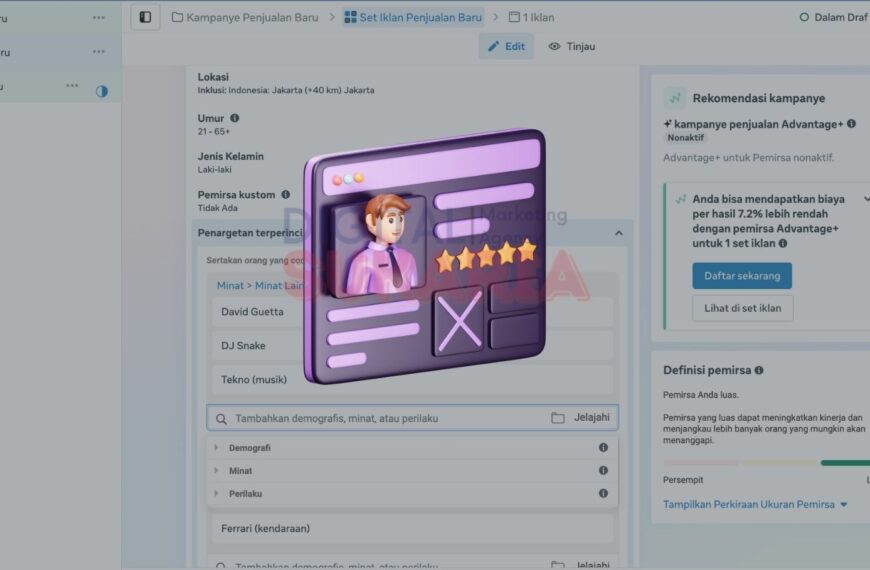Collapse the recommendation card chevron

pyautogui.click(x=866, y=199)
